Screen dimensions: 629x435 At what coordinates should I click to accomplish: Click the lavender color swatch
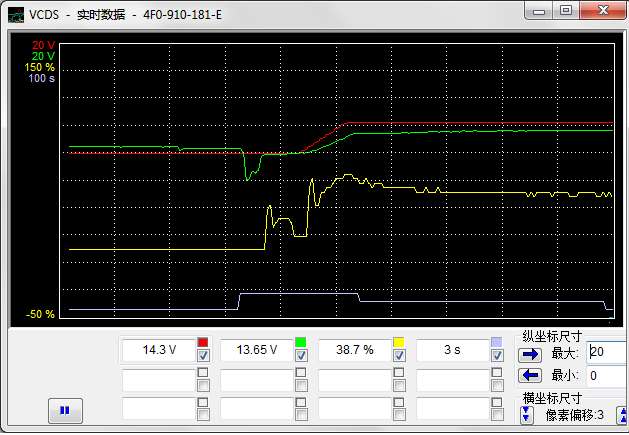click(x=497, y=343)
